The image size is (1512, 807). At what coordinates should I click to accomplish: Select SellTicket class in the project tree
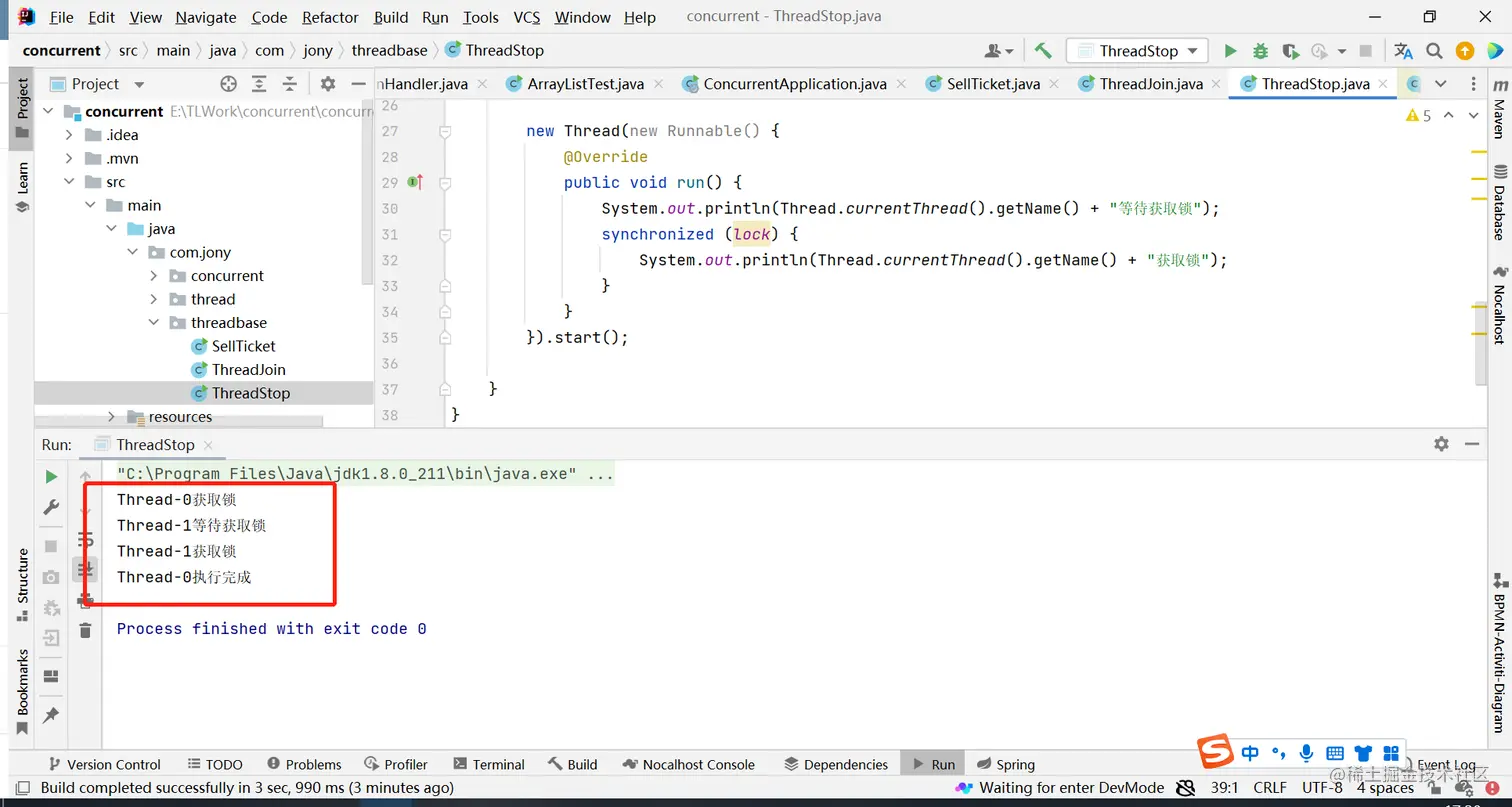[x=243, y=346]
